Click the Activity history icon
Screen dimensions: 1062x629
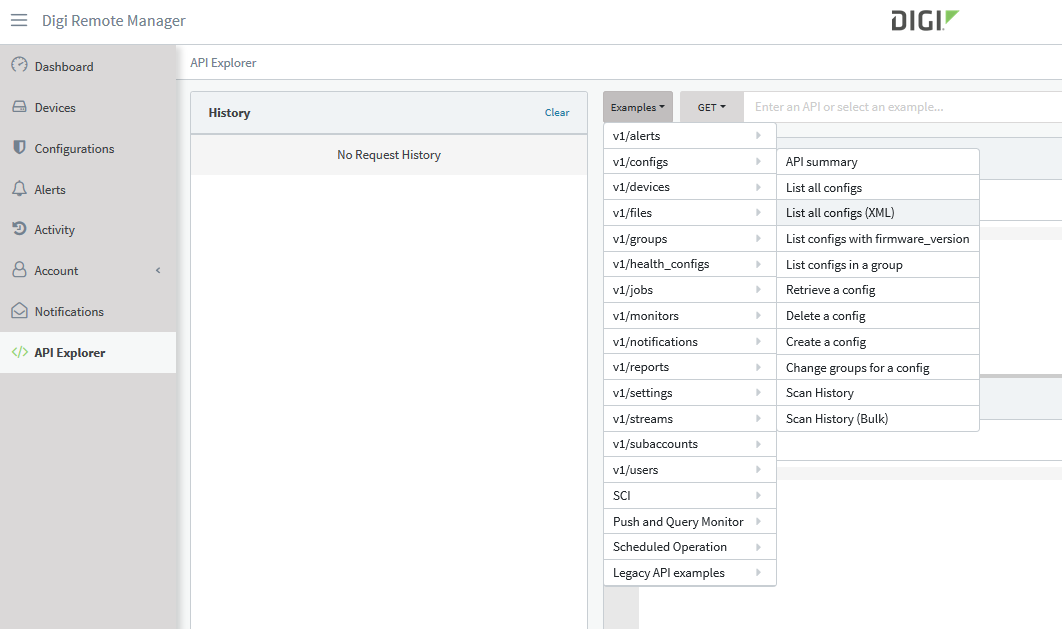[x=20, y=229]
